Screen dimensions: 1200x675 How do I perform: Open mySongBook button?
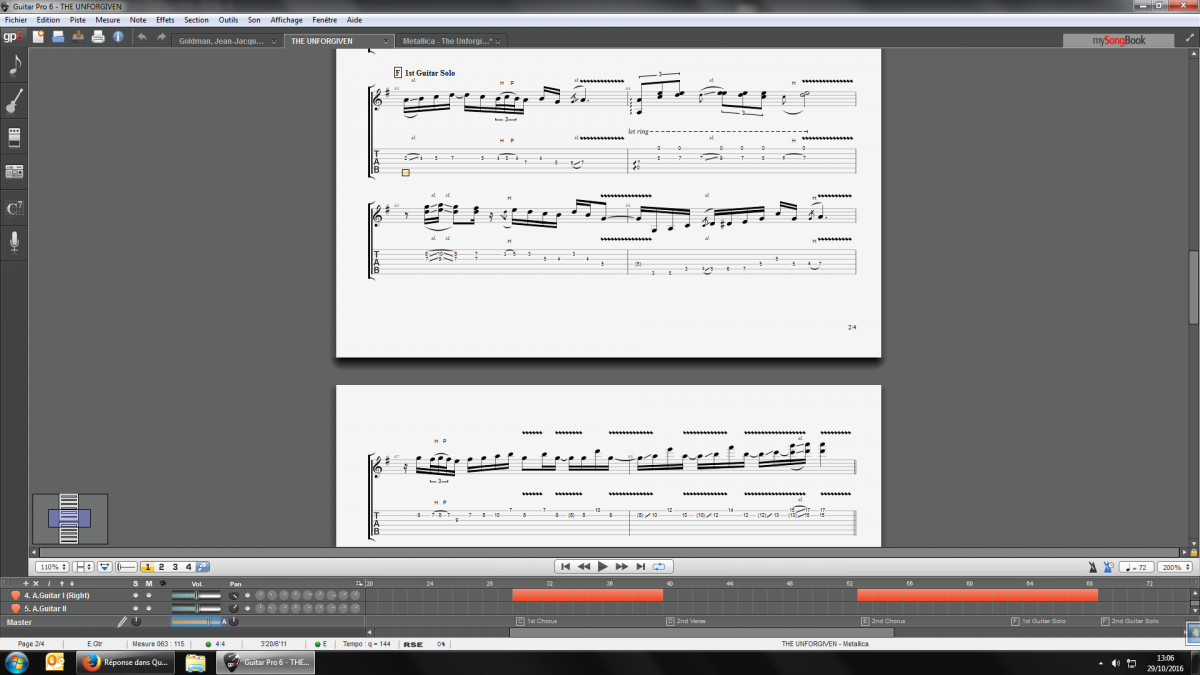[1118, 41]
